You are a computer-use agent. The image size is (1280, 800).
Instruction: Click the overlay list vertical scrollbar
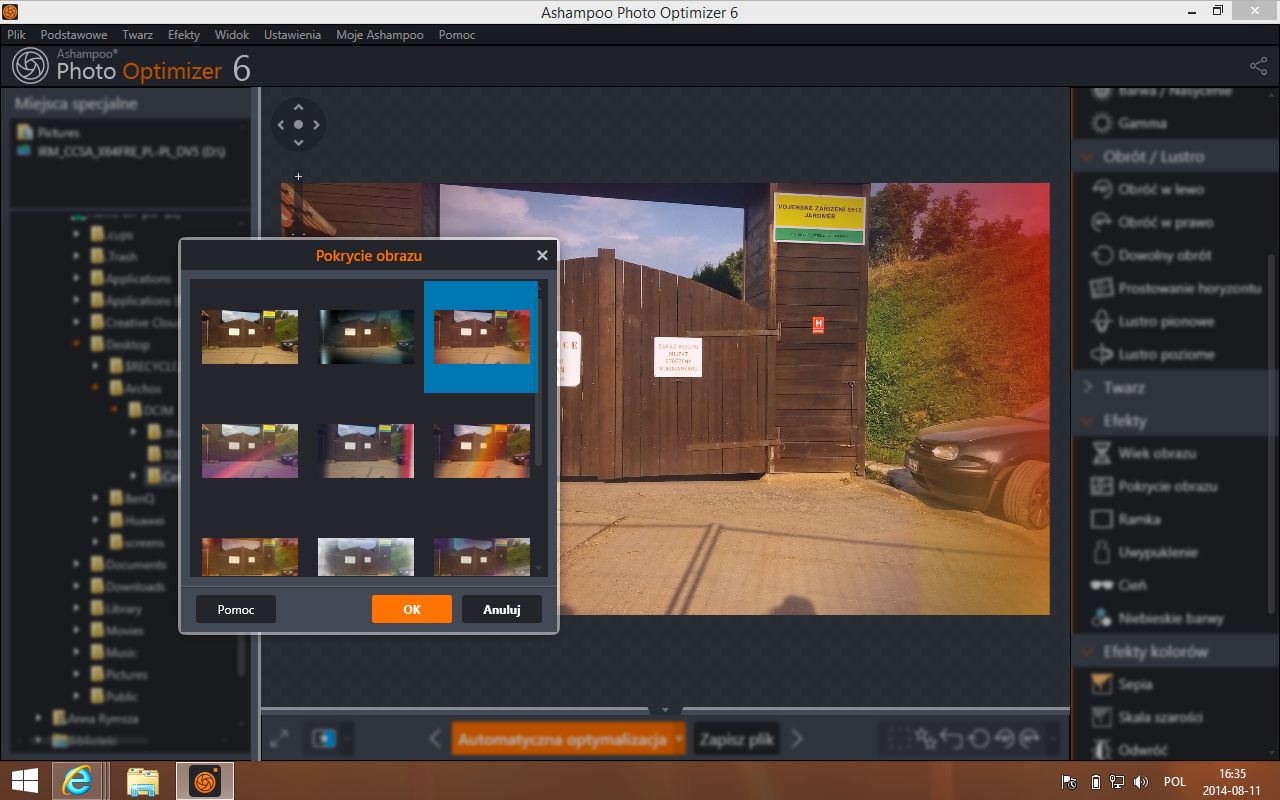click(x=541, y=380)
